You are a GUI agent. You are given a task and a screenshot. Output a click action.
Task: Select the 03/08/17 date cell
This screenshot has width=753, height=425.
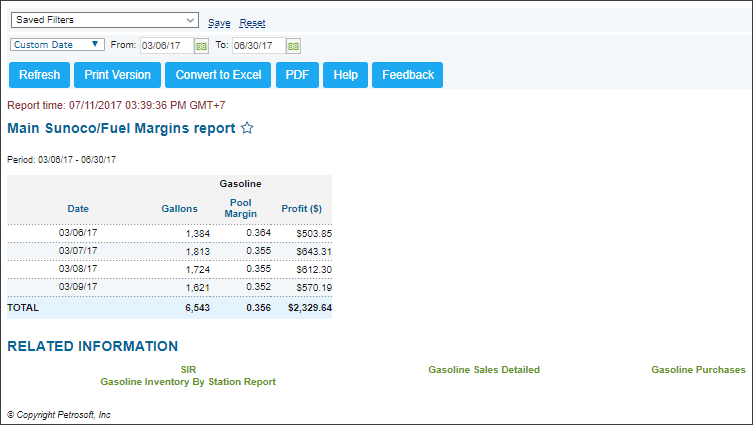78,268
